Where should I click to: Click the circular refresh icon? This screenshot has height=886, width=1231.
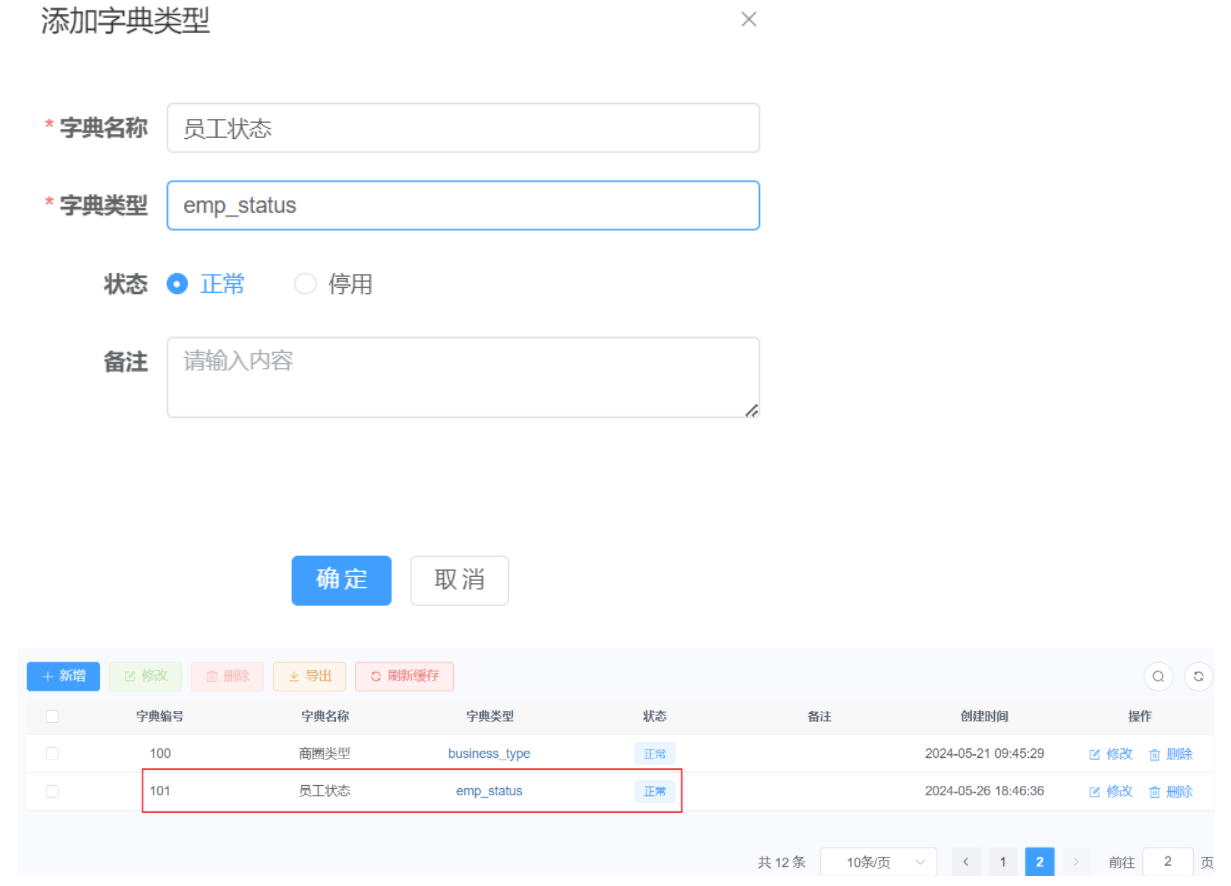coord(1198,677)
